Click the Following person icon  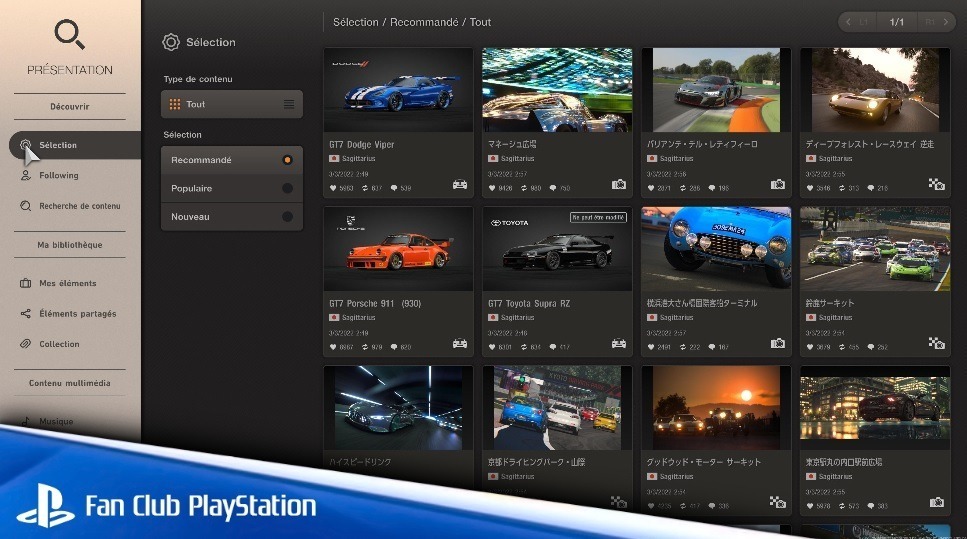click(25, 175)
